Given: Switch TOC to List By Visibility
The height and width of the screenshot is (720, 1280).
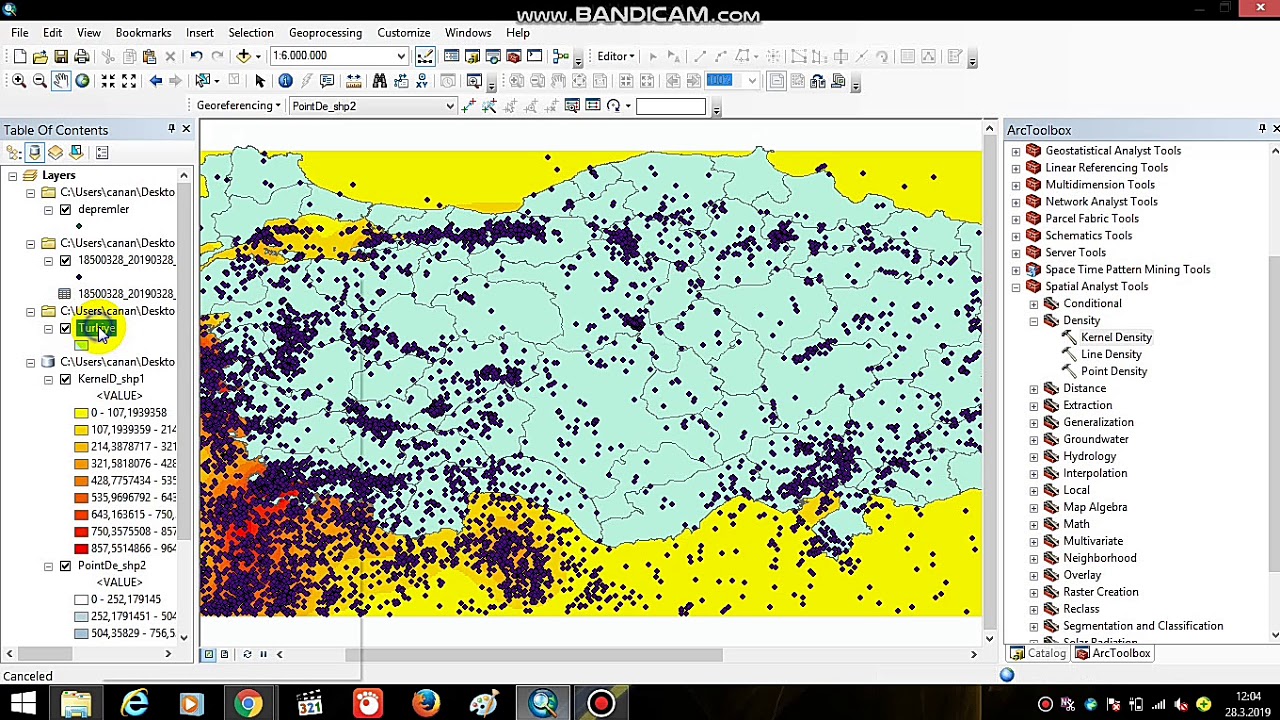Looking at the screenshot, I should 55,152.
